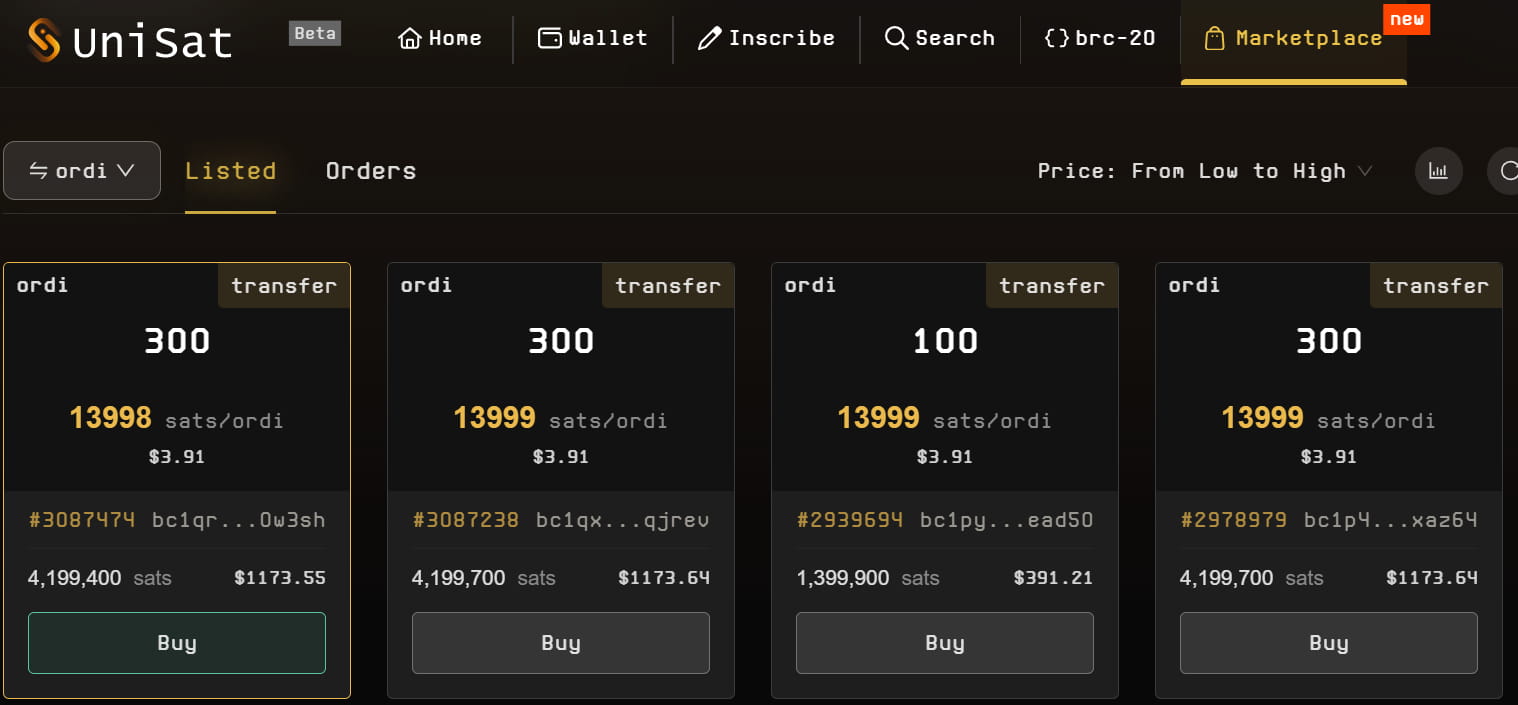Viewport: 1518px width, 705px height.
Task: Click the Beta badge label
Action: 315,33
